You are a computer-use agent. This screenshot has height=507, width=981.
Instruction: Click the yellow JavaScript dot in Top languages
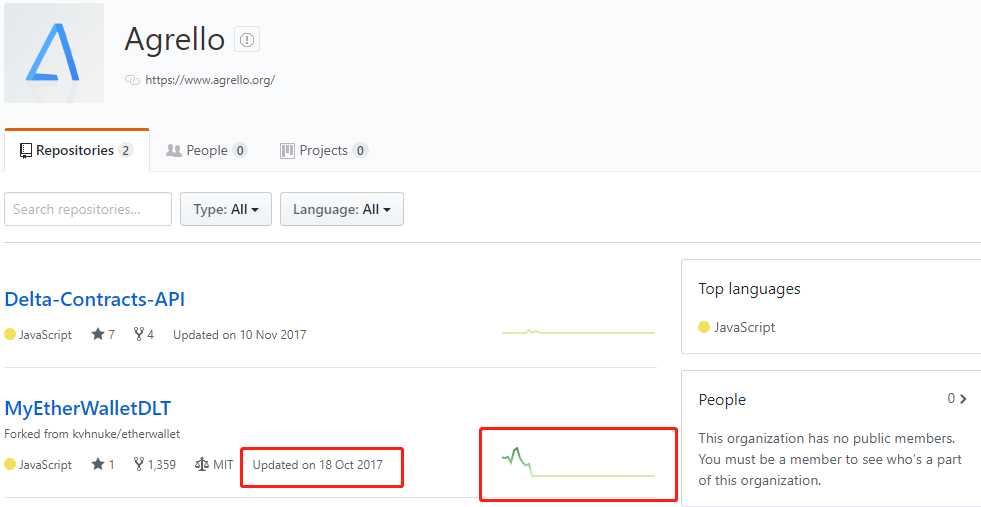click(x=704, y=327)
